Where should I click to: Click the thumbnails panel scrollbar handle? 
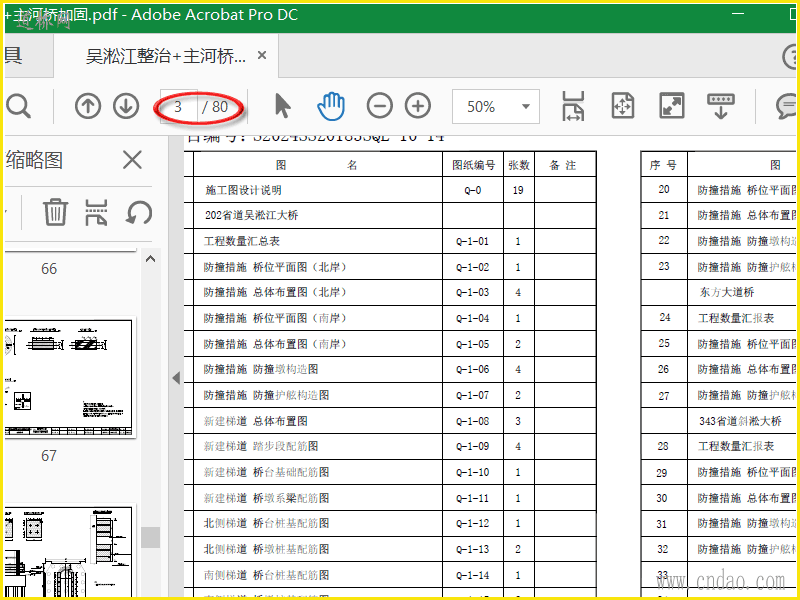pos(150,537)
